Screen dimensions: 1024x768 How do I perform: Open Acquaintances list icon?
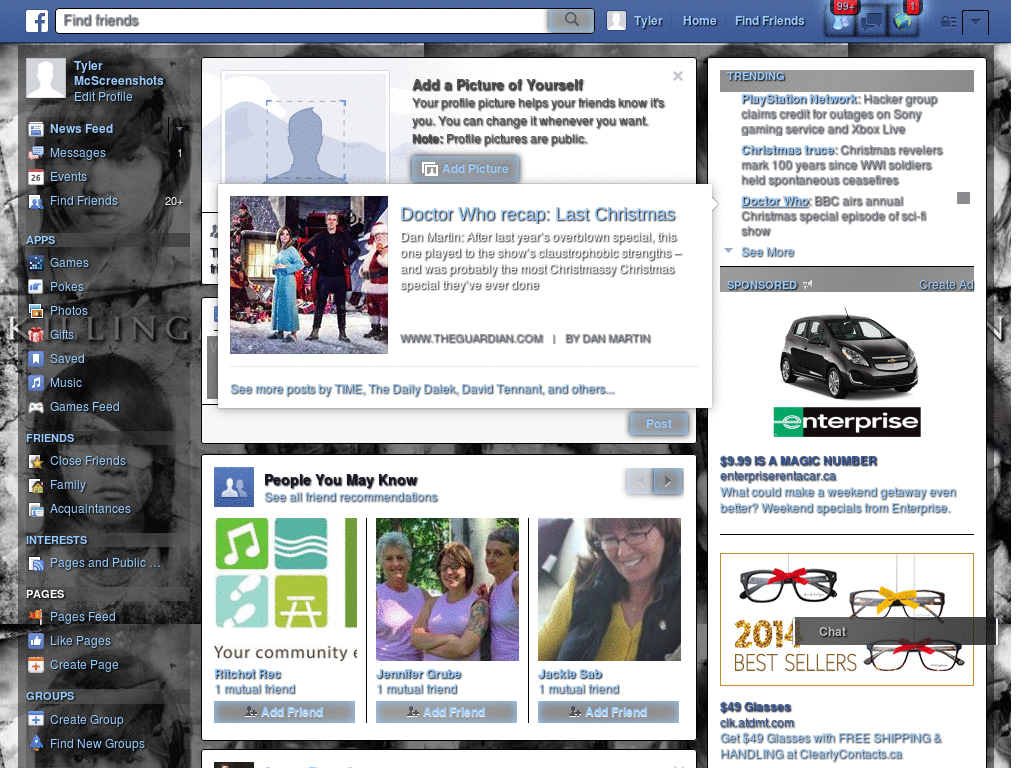point(36,509)
